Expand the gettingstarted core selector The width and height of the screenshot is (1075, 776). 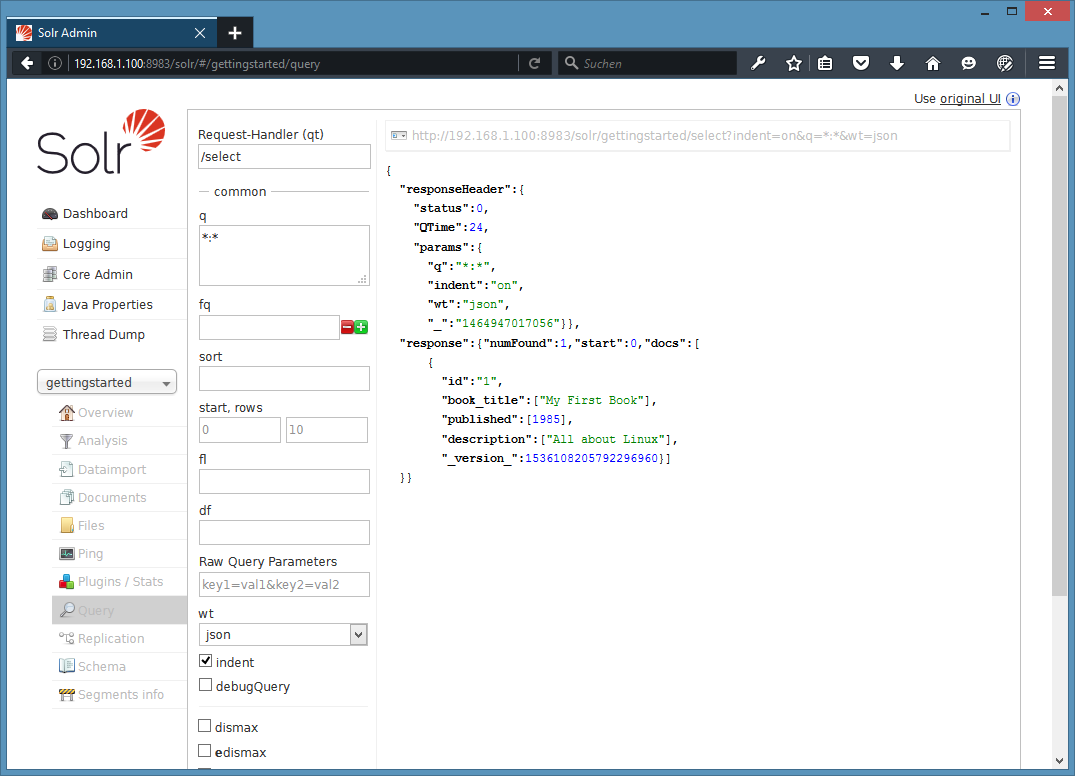107,383
